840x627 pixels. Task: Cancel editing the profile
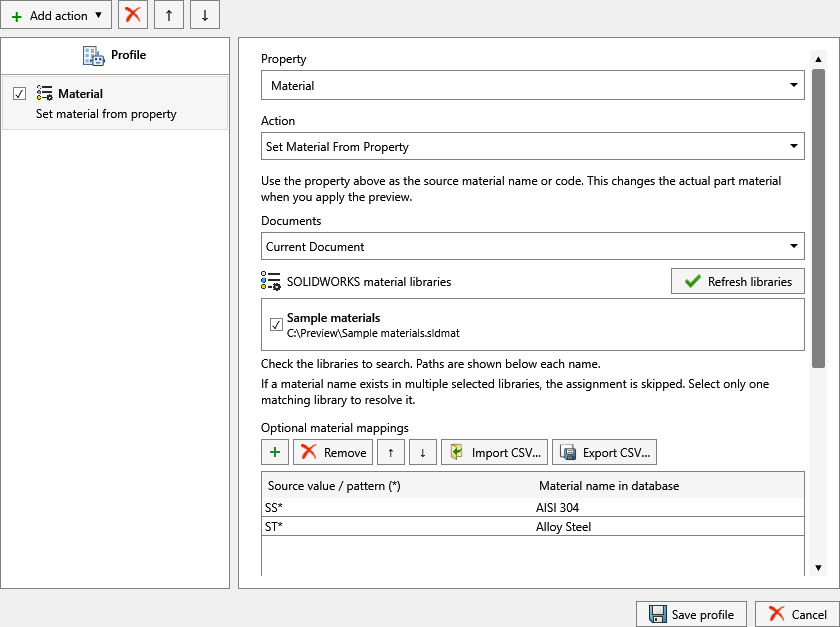(x=797, y=614)
